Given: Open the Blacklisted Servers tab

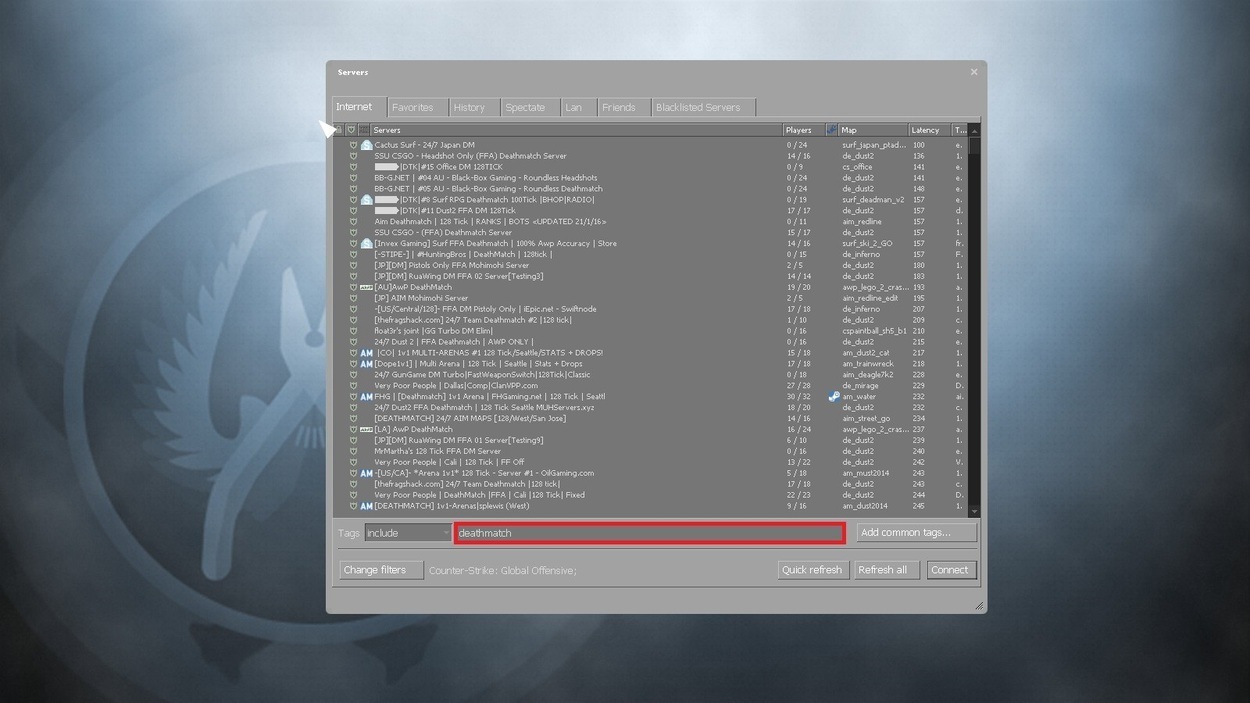Looking at the screenshot, I should click(703, 107).
